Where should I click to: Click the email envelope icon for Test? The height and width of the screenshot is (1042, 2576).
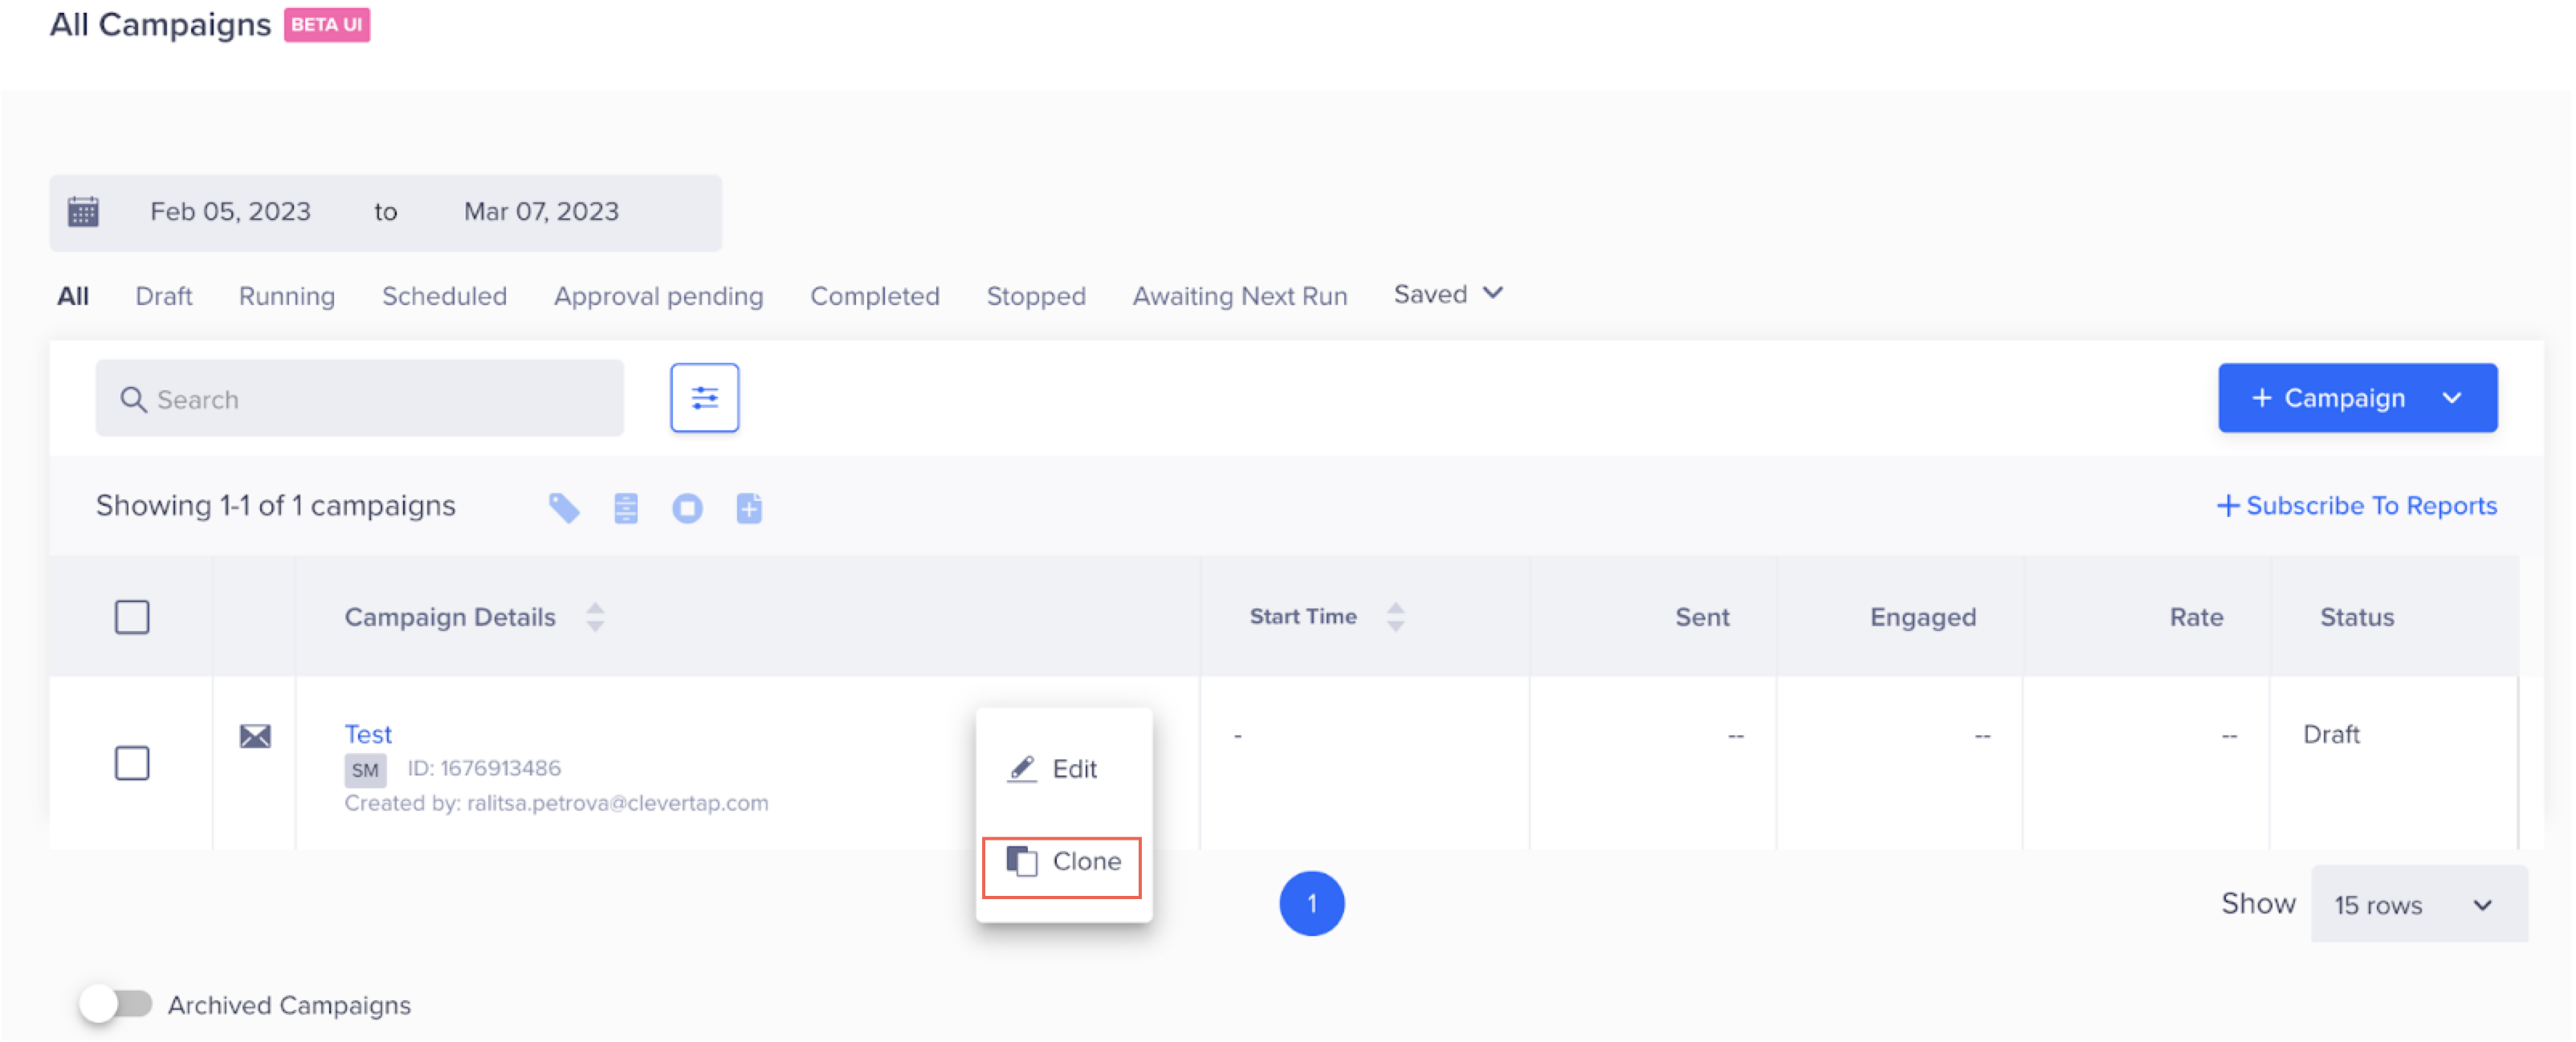[x=255, y=736]
